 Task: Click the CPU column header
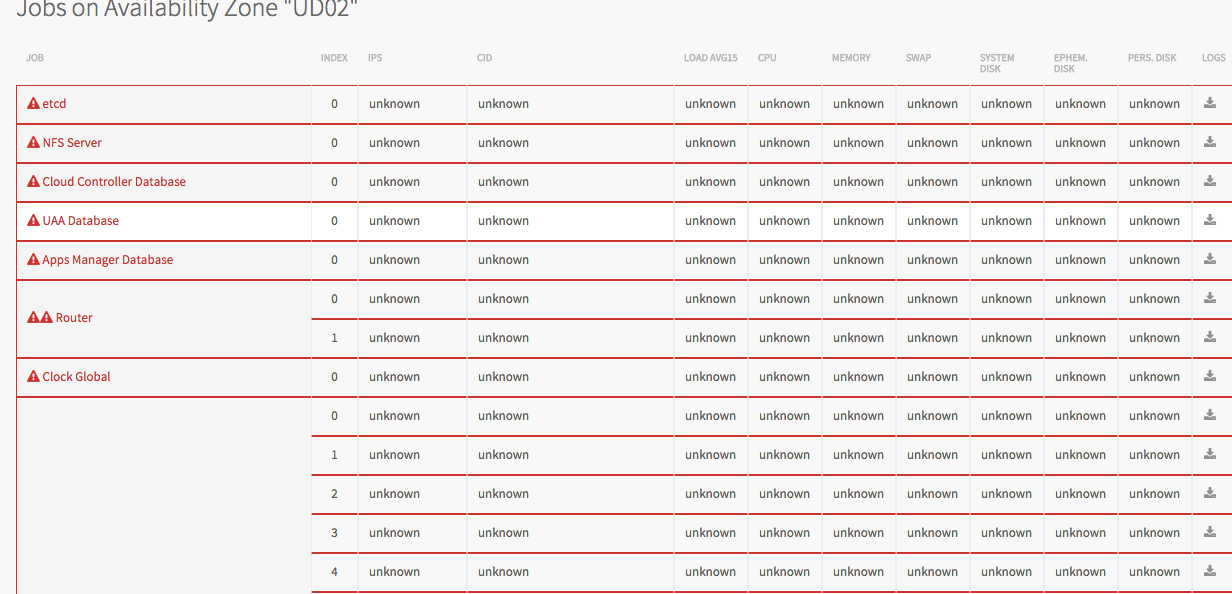767,58
